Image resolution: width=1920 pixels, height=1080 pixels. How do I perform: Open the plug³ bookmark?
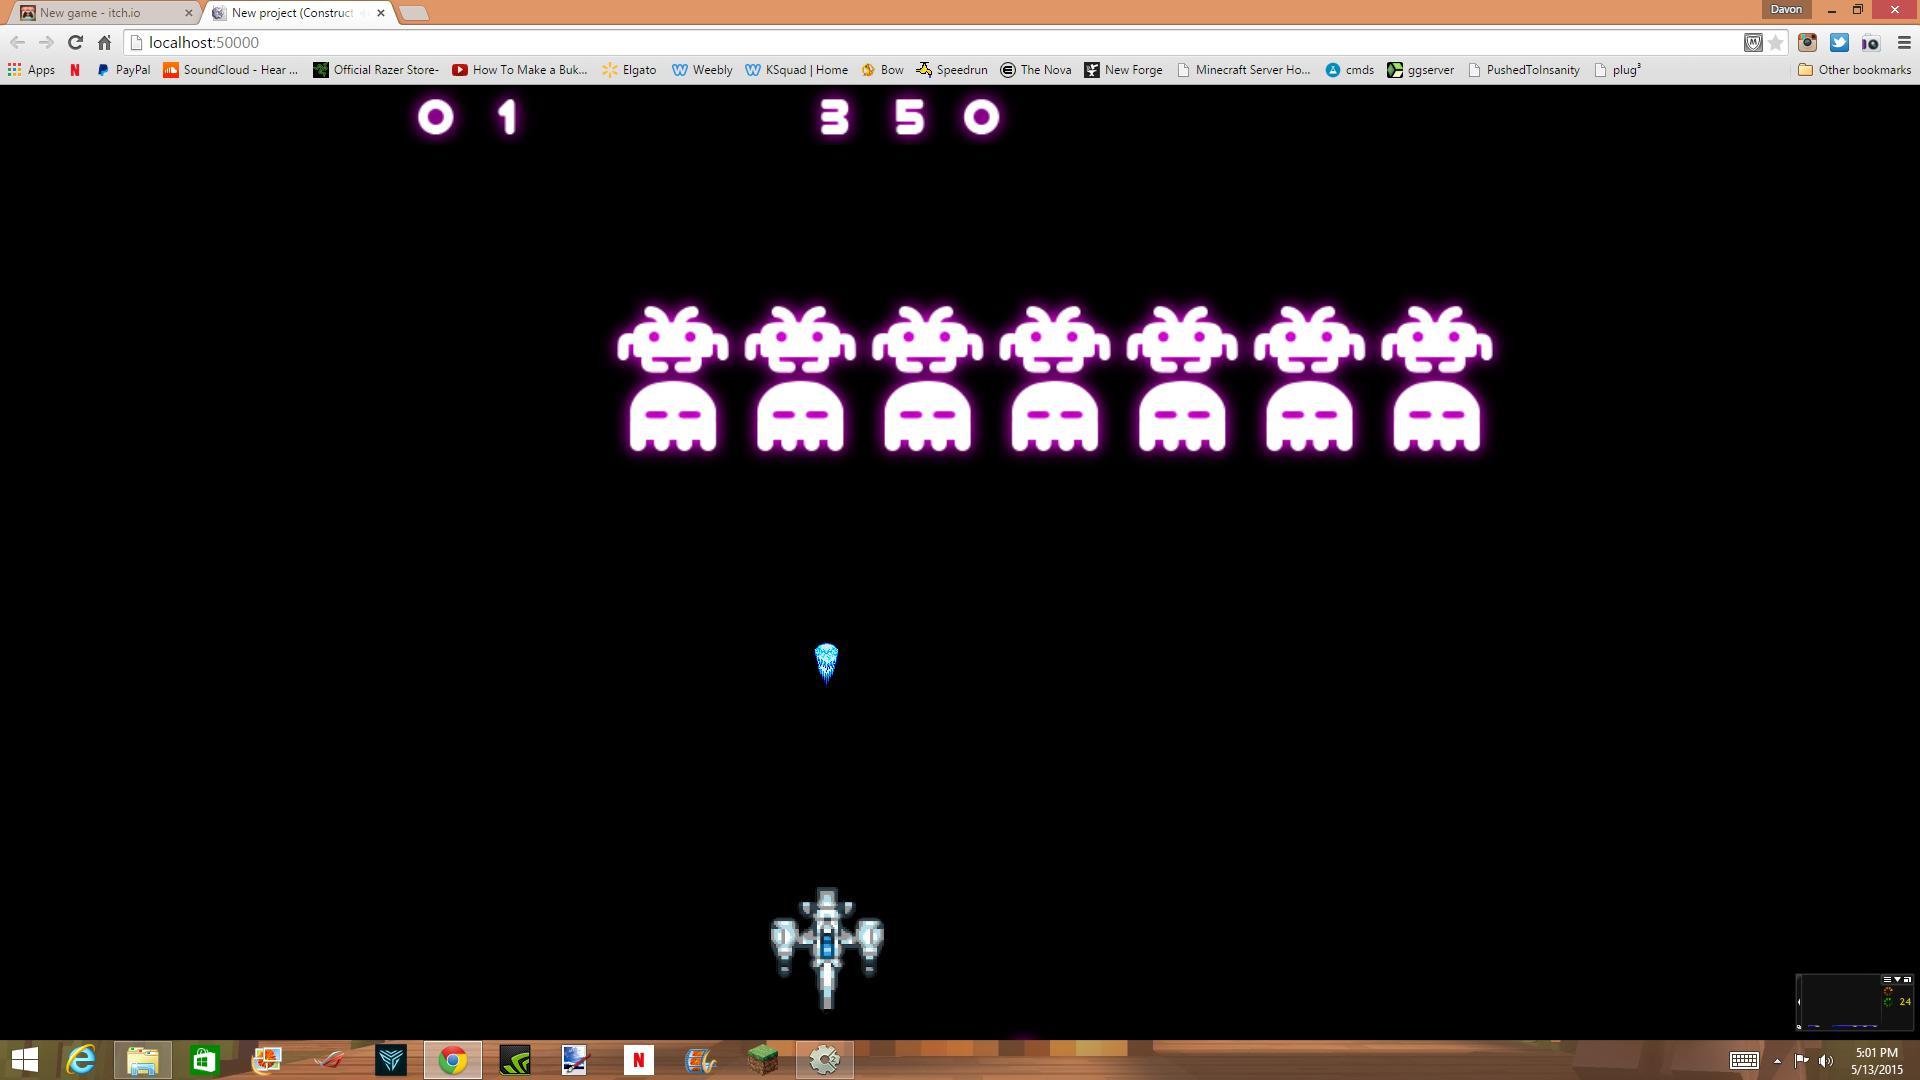(1617, 70)
